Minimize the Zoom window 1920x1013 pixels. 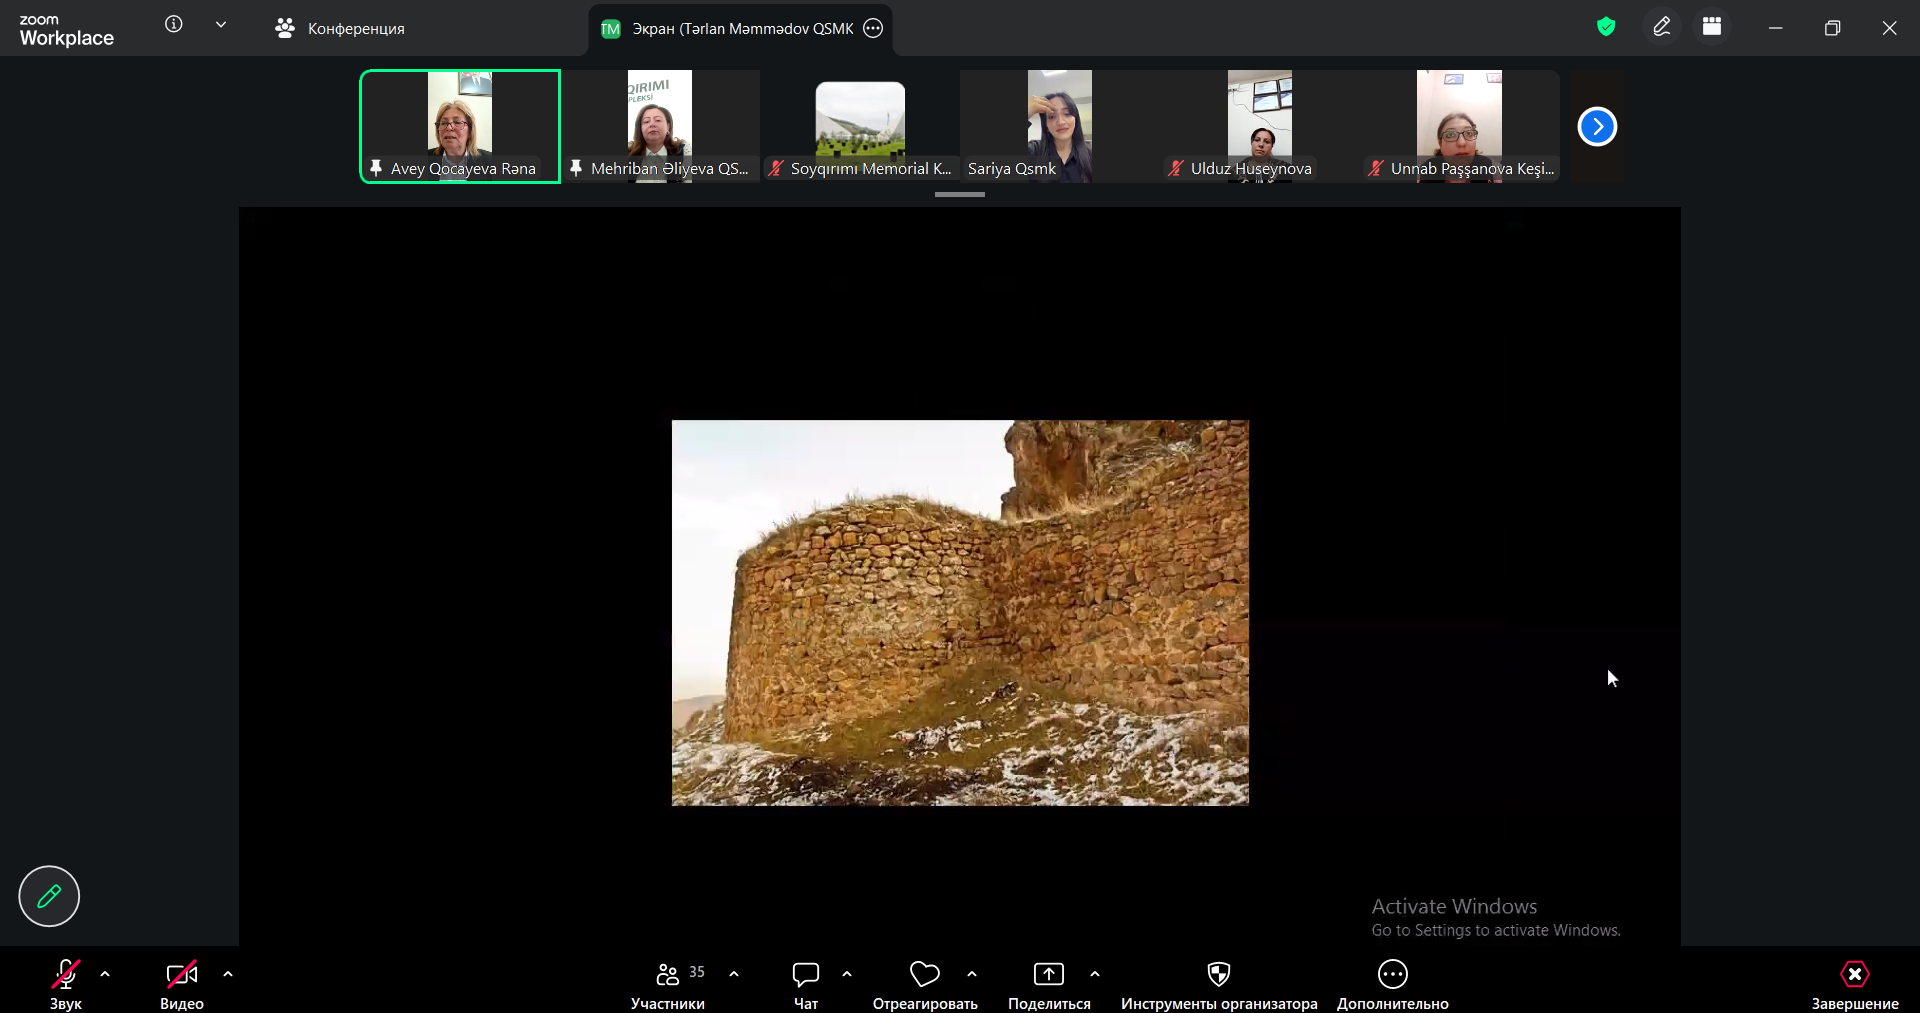pyautogui.click(x=1776, y=28)
